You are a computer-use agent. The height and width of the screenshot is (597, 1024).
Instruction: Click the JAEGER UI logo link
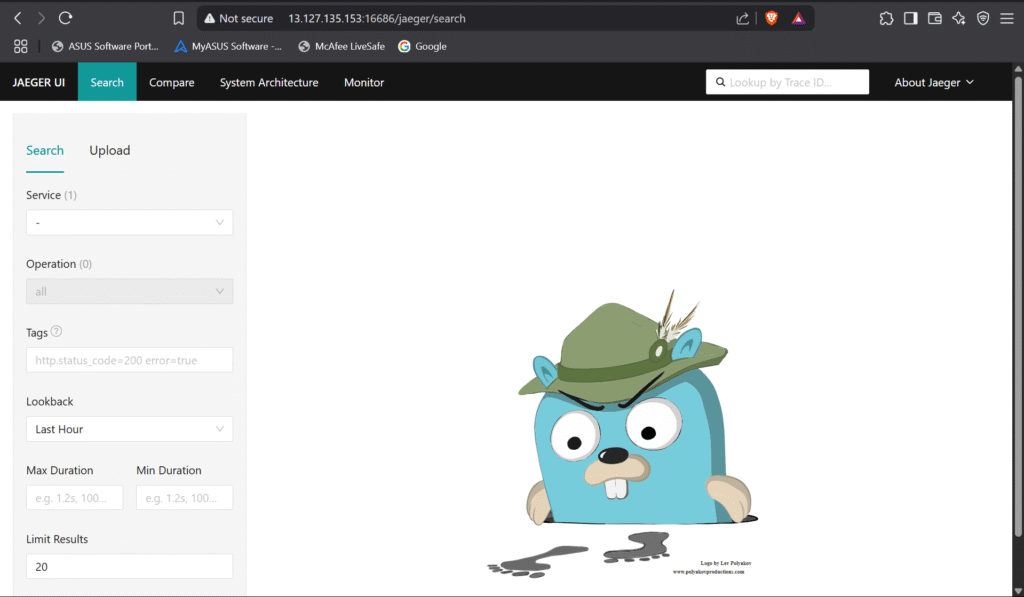tap(39, 82)
